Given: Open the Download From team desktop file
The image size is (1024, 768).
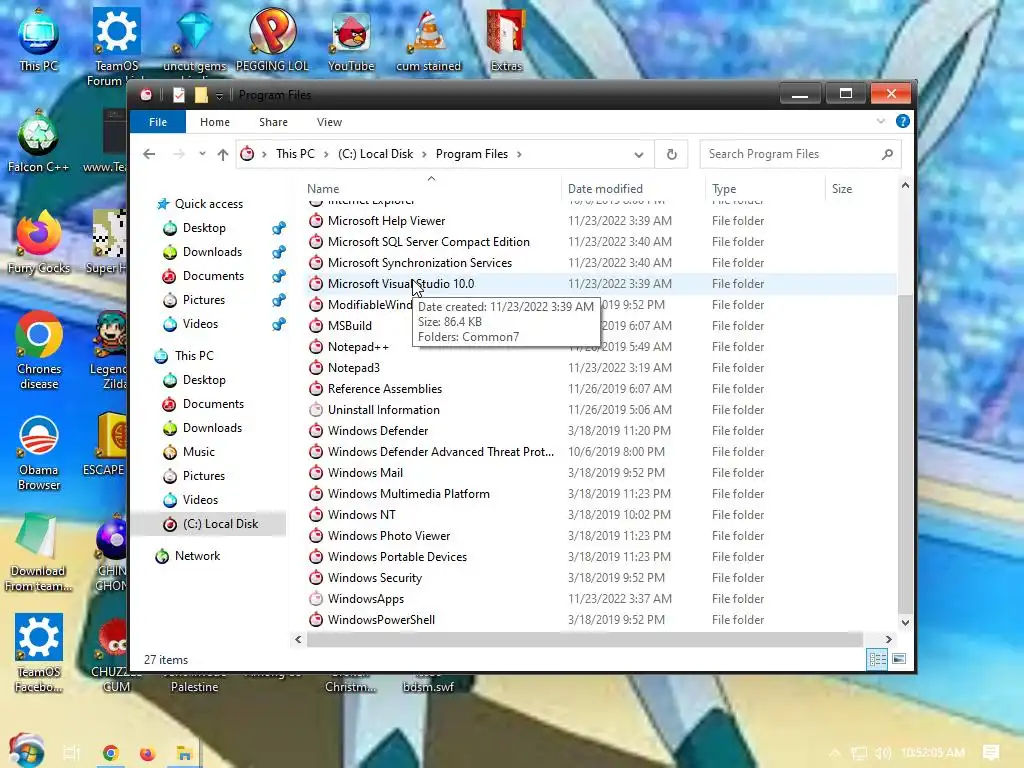Looking at the screenshot, I should [x=38, y=552].
